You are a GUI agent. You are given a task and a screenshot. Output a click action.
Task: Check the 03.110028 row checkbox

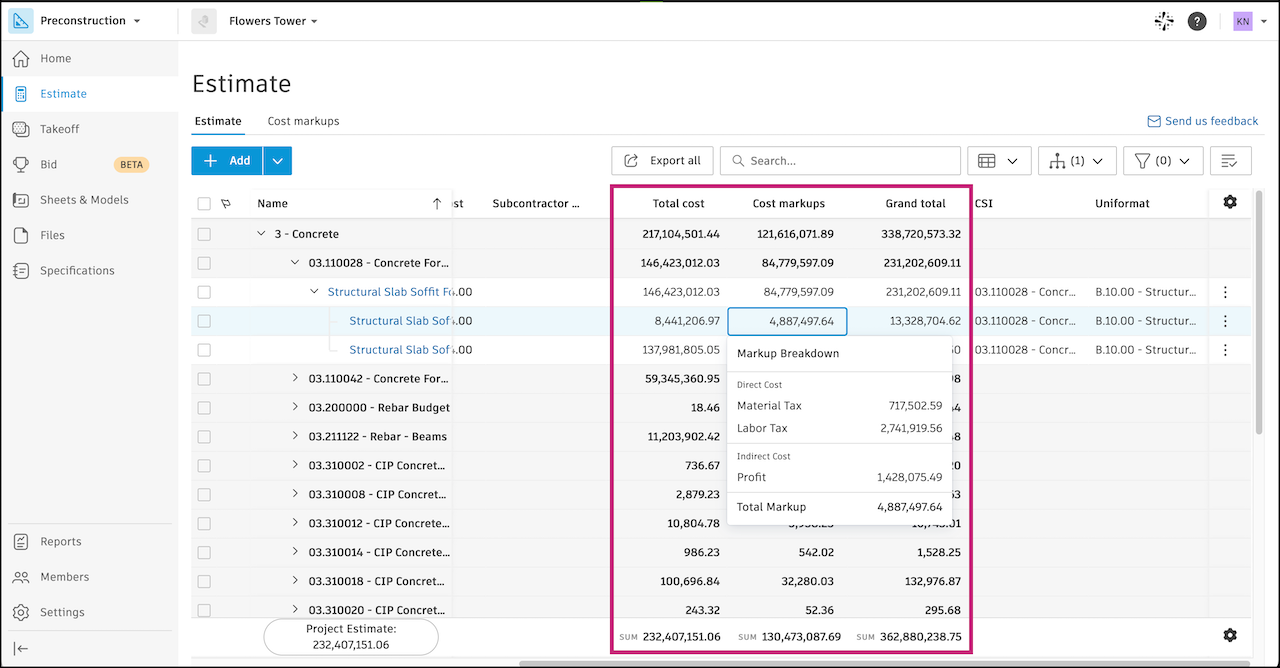204,263
